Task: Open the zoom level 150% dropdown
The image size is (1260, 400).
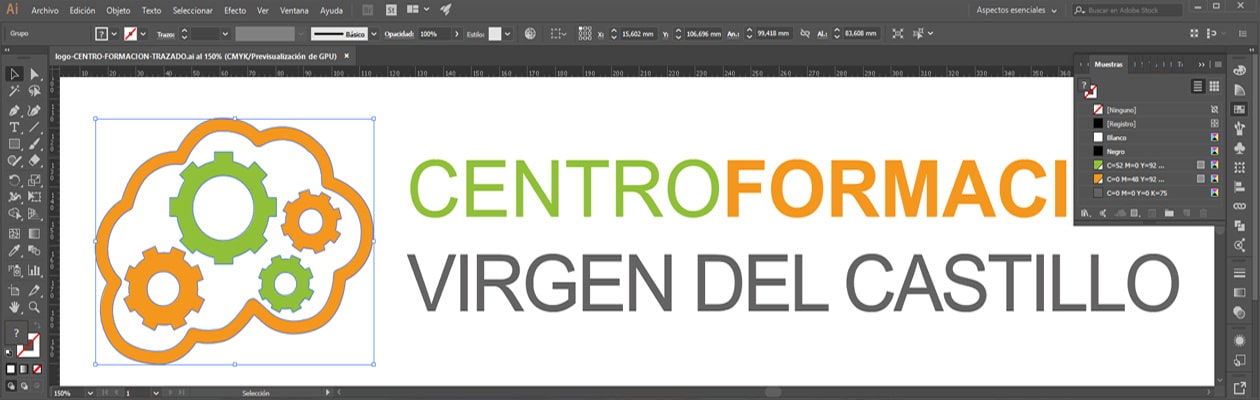Action: 92,394
